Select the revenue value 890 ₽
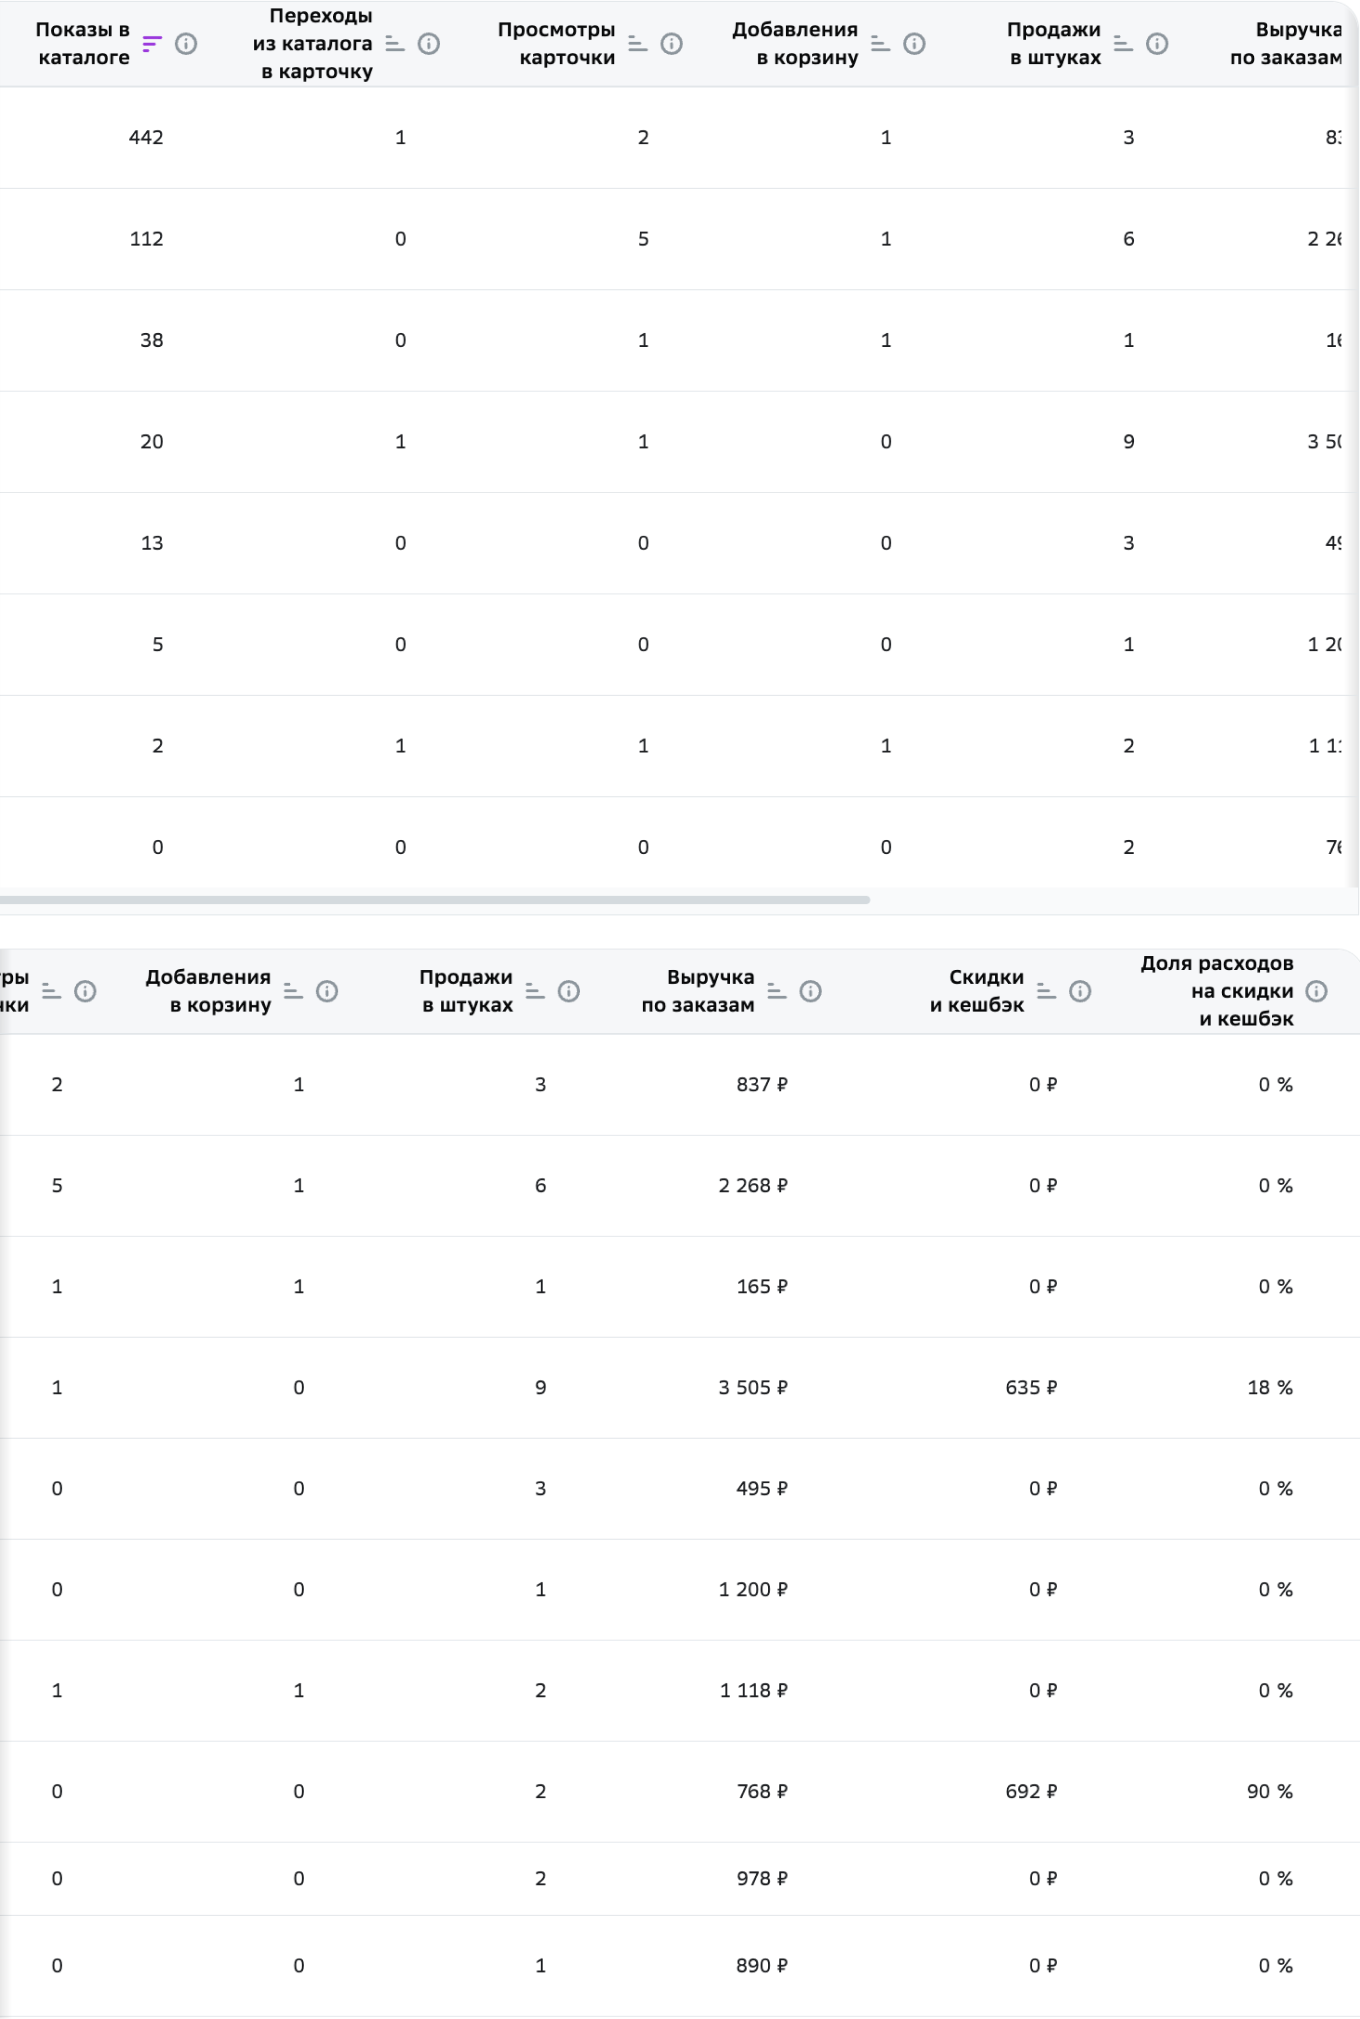 click(762, 1966)
